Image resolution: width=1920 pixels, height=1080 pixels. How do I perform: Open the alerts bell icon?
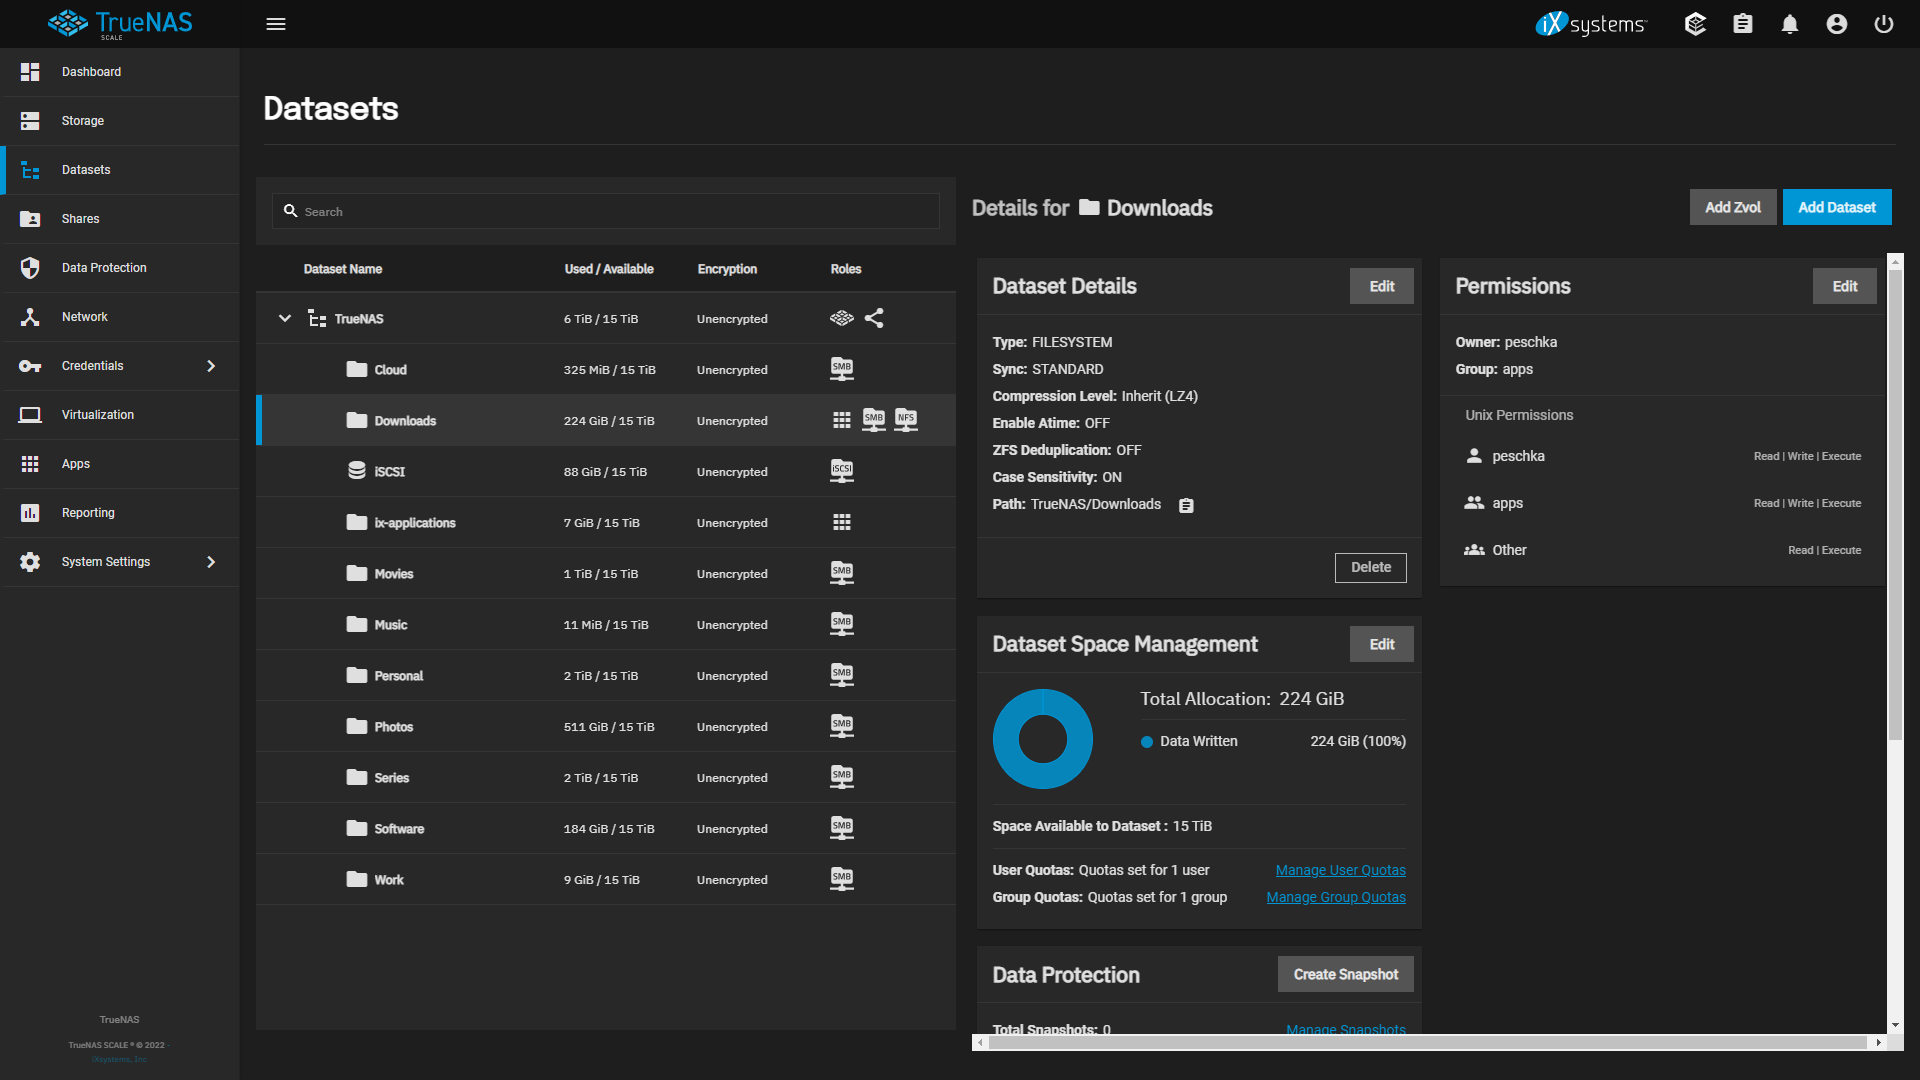(1790, 24)
